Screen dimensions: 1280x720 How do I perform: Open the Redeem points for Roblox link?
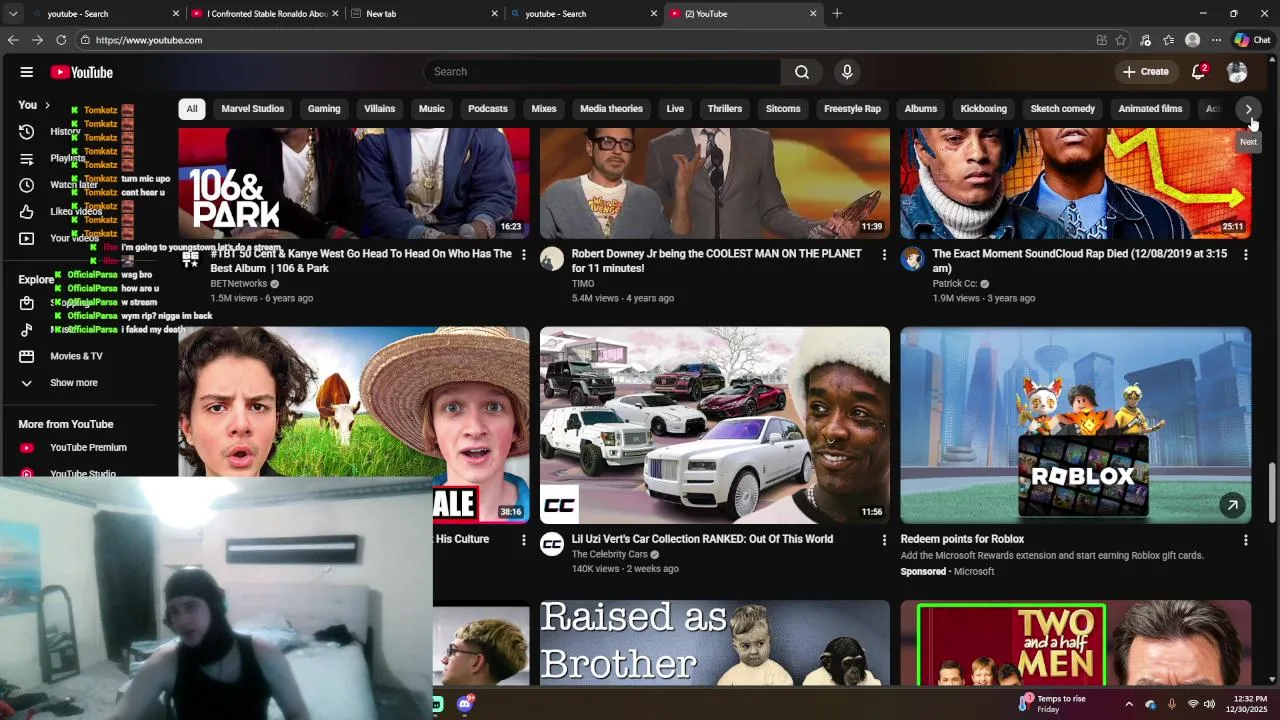tap(962, 539)
